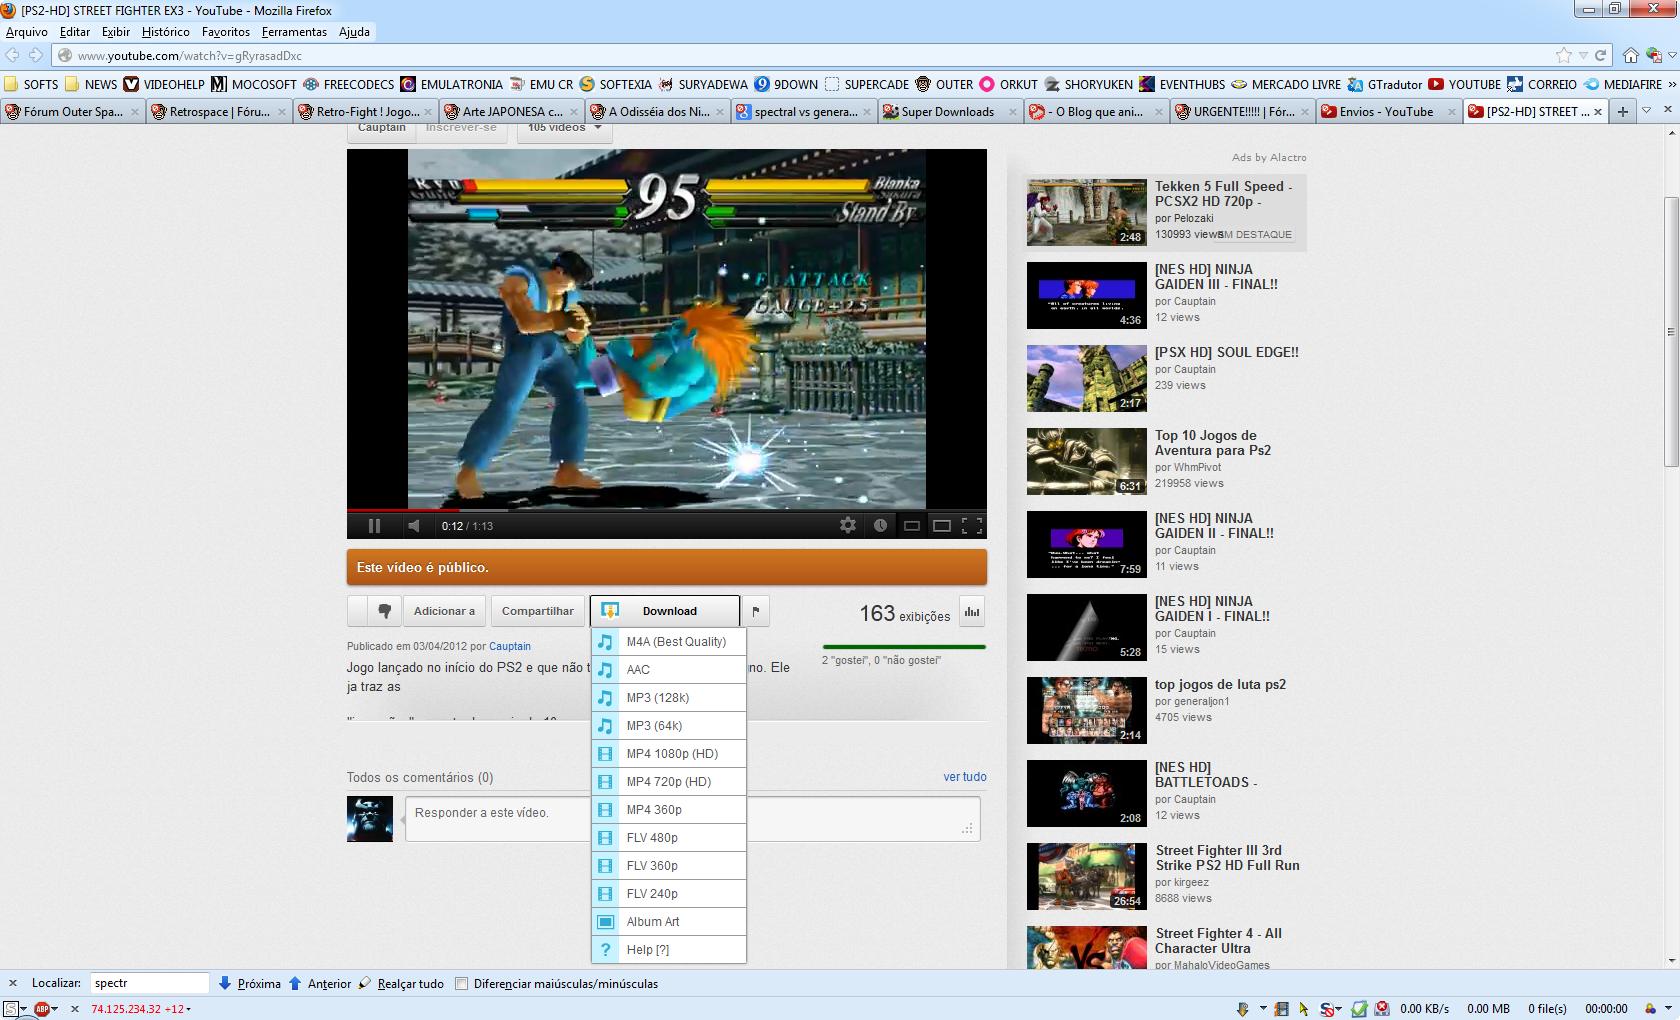Select MP3 (128k) download format

(x=669, y=698)
